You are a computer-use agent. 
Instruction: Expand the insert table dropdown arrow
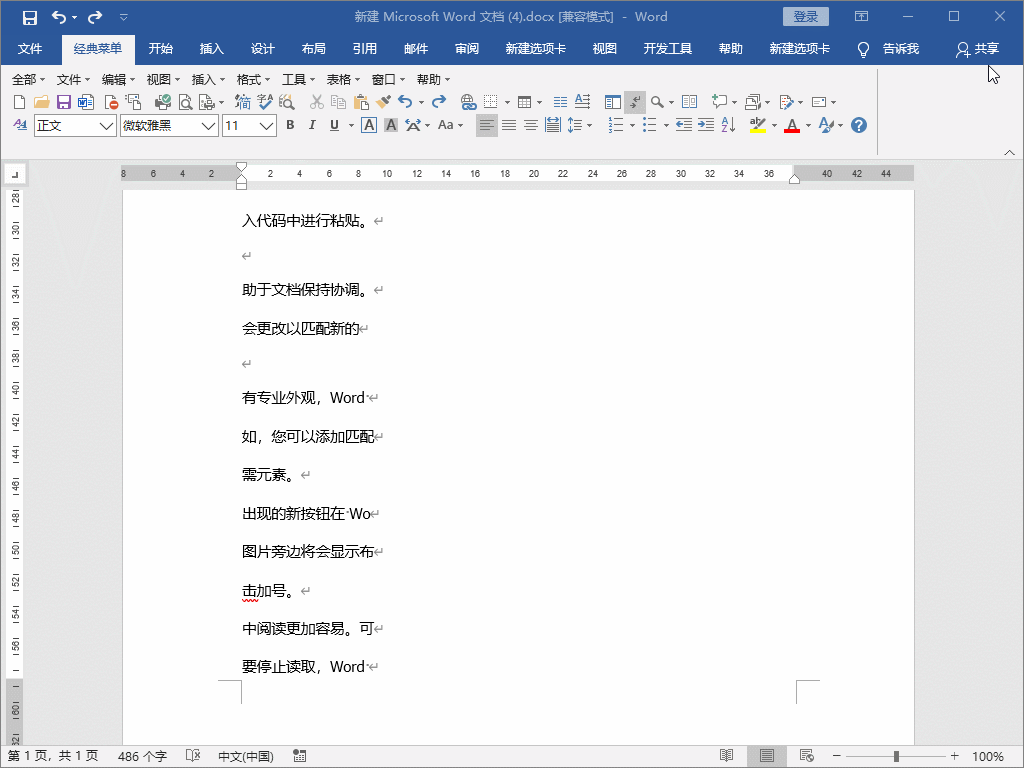[x=539, y=103]
